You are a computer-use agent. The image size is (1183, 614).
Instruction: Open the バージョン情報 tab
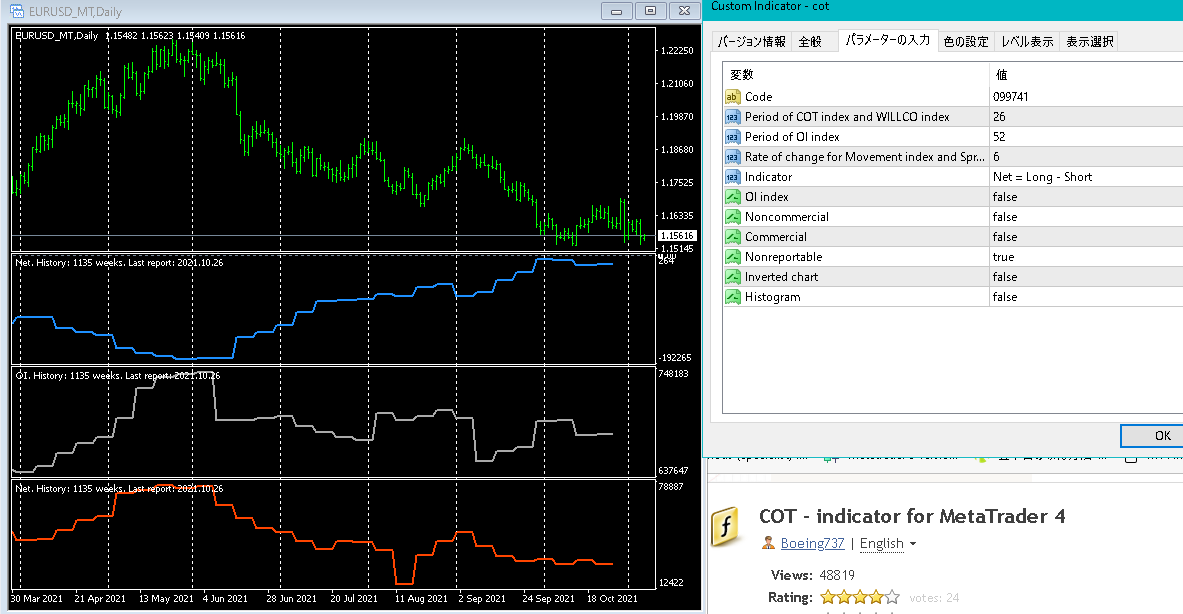pyautogui.click(x=751, y=41)
